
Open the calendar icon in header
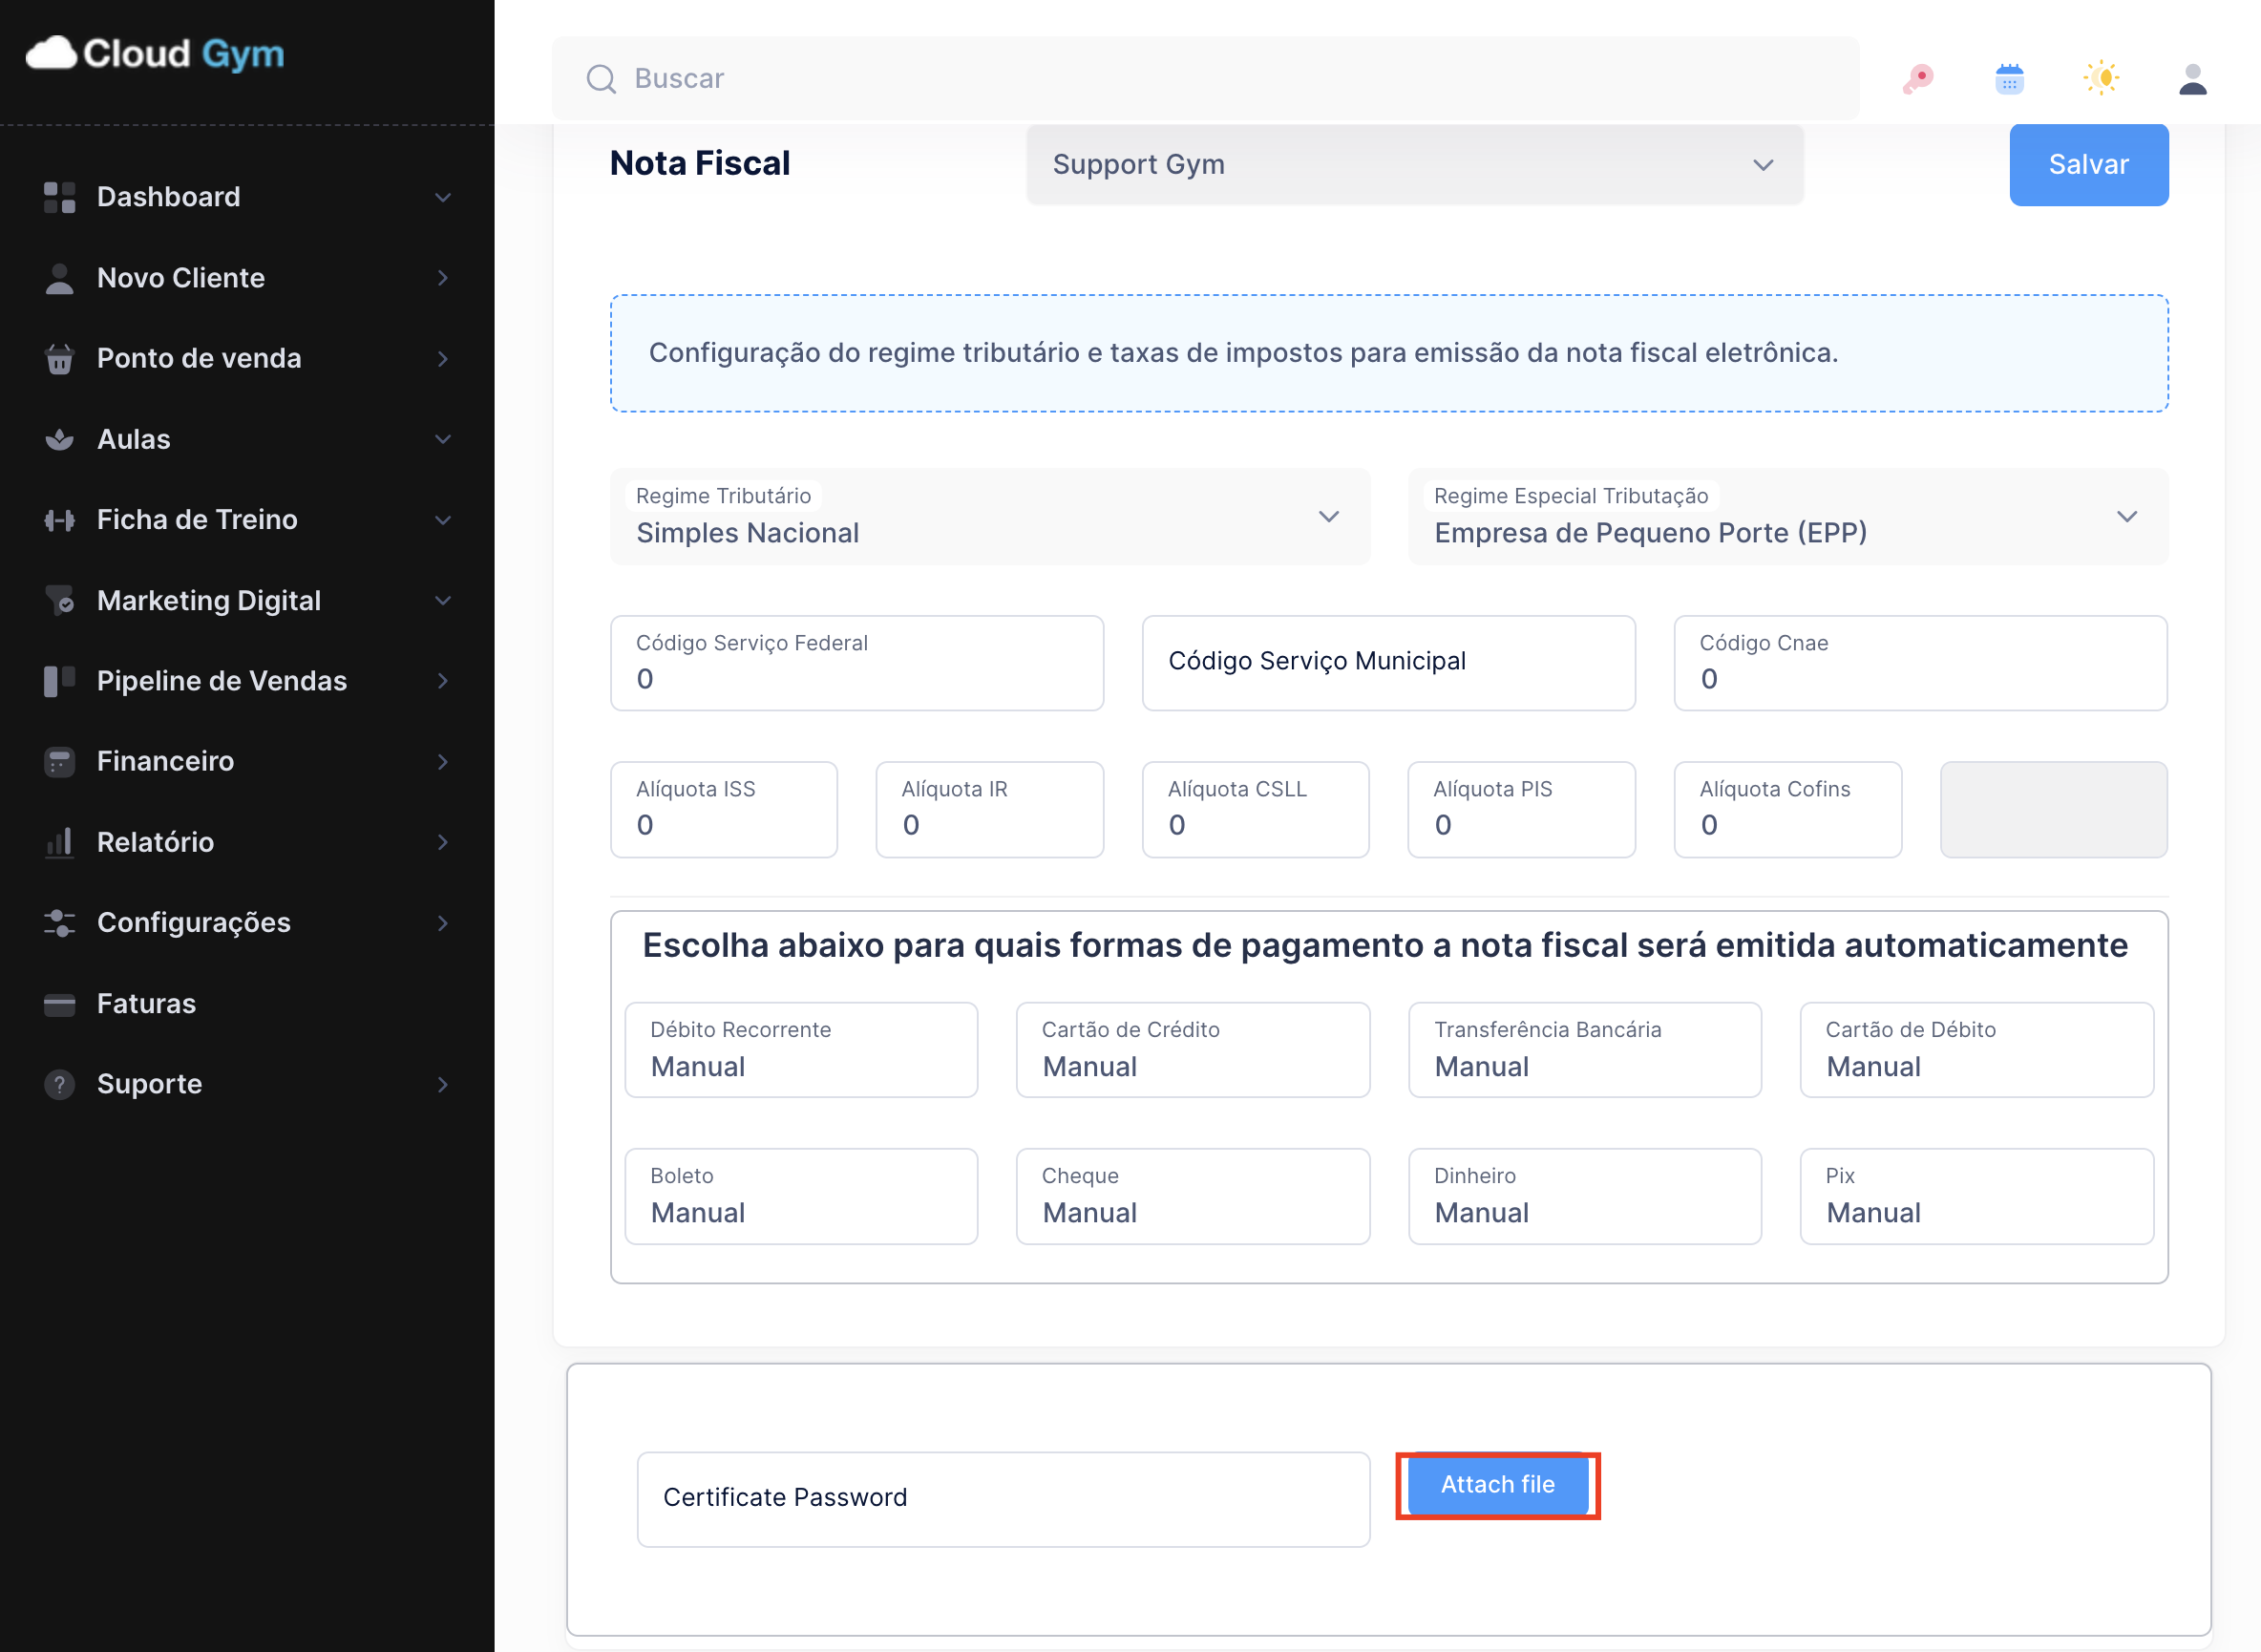pos(2009,78)
